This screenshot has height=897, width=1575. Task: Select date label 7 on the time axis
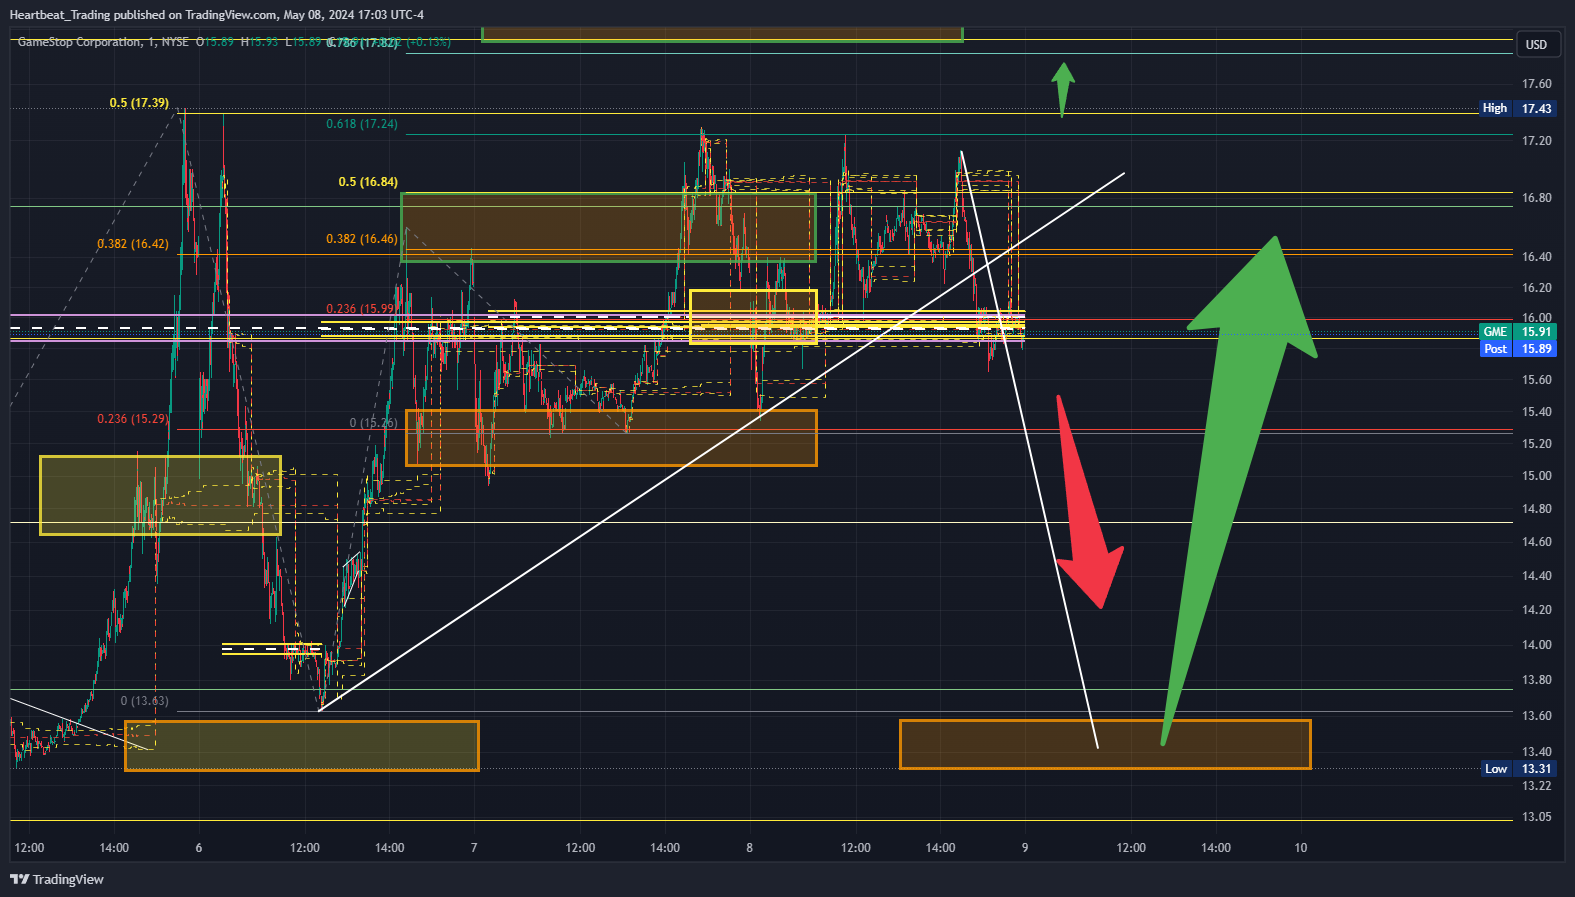[474, 848]
